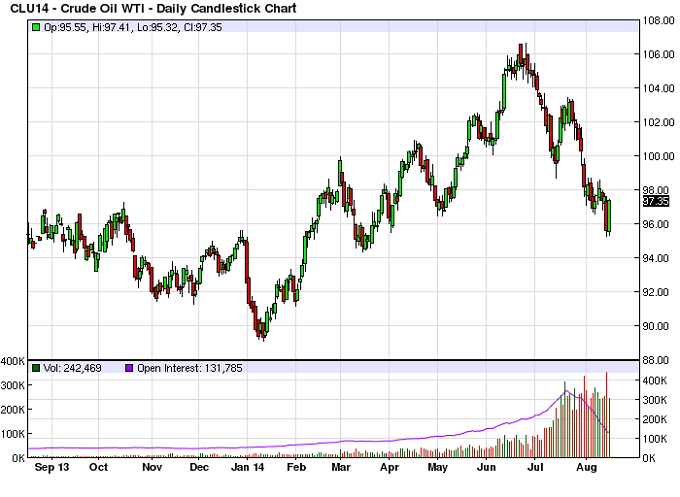Click the '104.00' price axis label

(658, 88)
